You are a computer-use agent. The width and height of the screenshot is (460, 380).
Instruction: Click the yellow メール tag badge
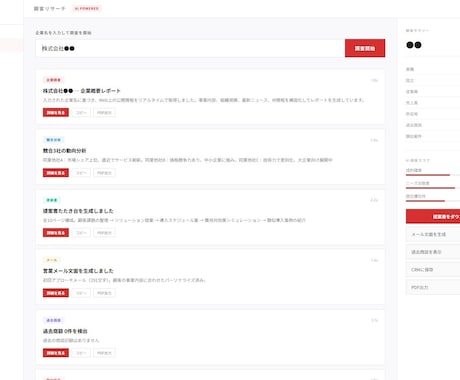[x=52, y=260]
